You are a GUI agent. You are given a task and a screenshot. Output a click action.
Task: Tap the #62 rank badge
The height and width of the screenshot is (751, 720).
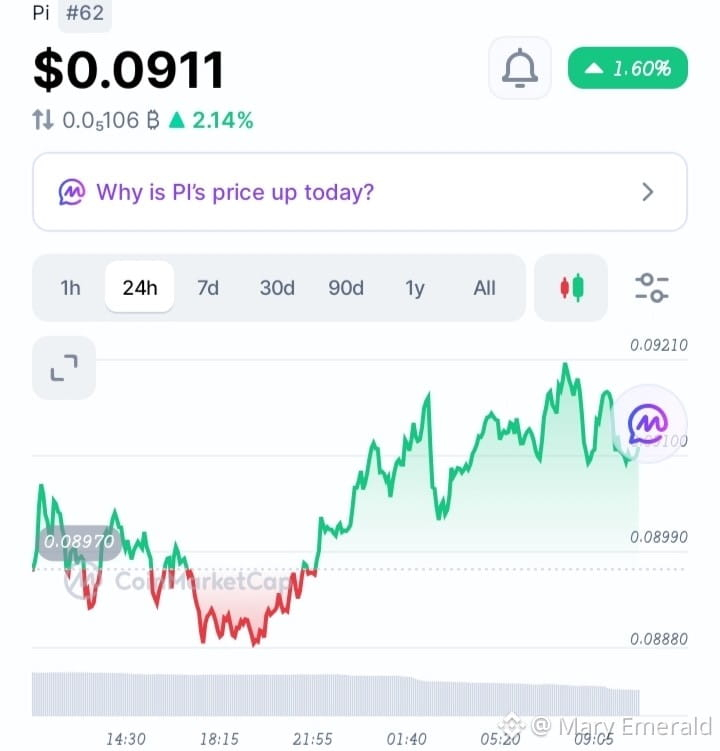pyautogui.click(x=85, y=13)
